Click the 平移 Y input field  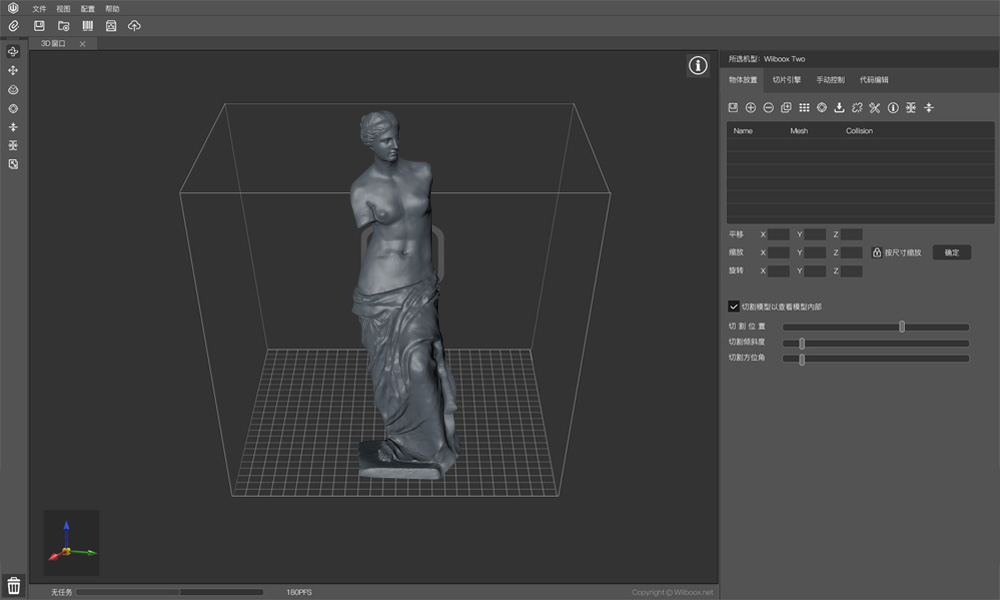[815, 235]
